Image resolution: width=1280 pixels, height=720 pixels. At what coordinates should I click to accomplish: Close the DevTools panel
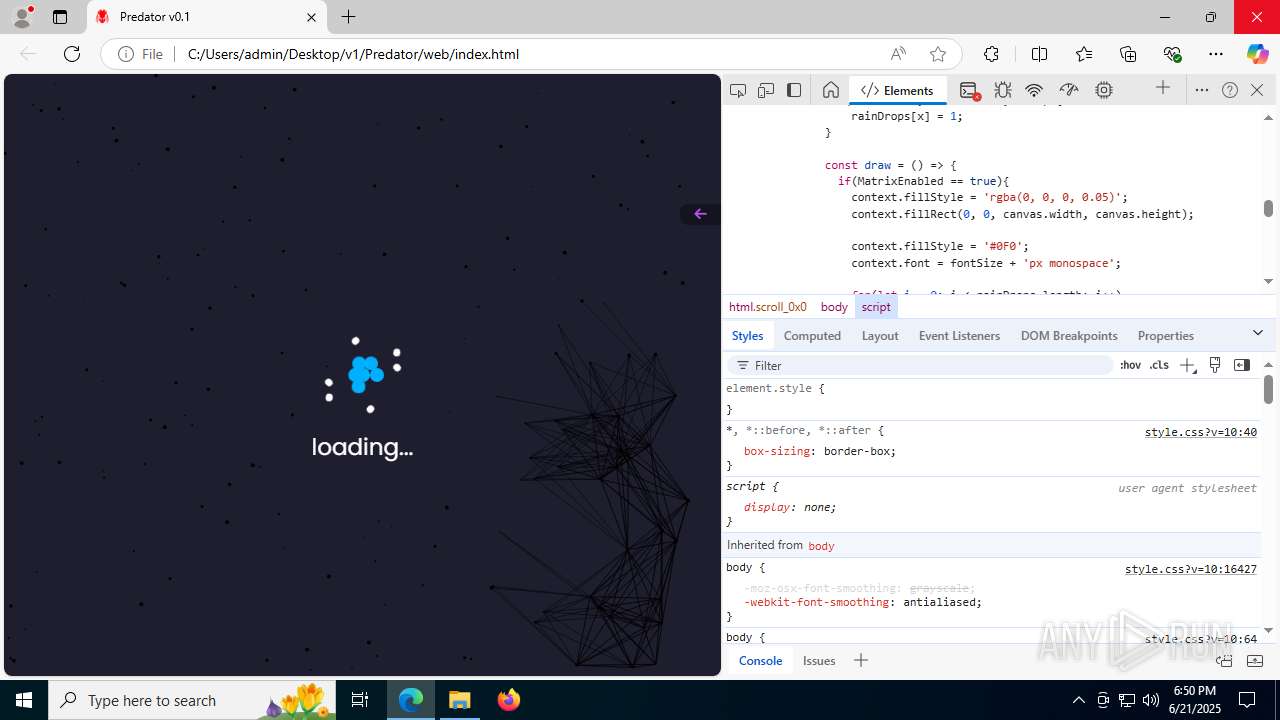click(x=1257, y=90)
